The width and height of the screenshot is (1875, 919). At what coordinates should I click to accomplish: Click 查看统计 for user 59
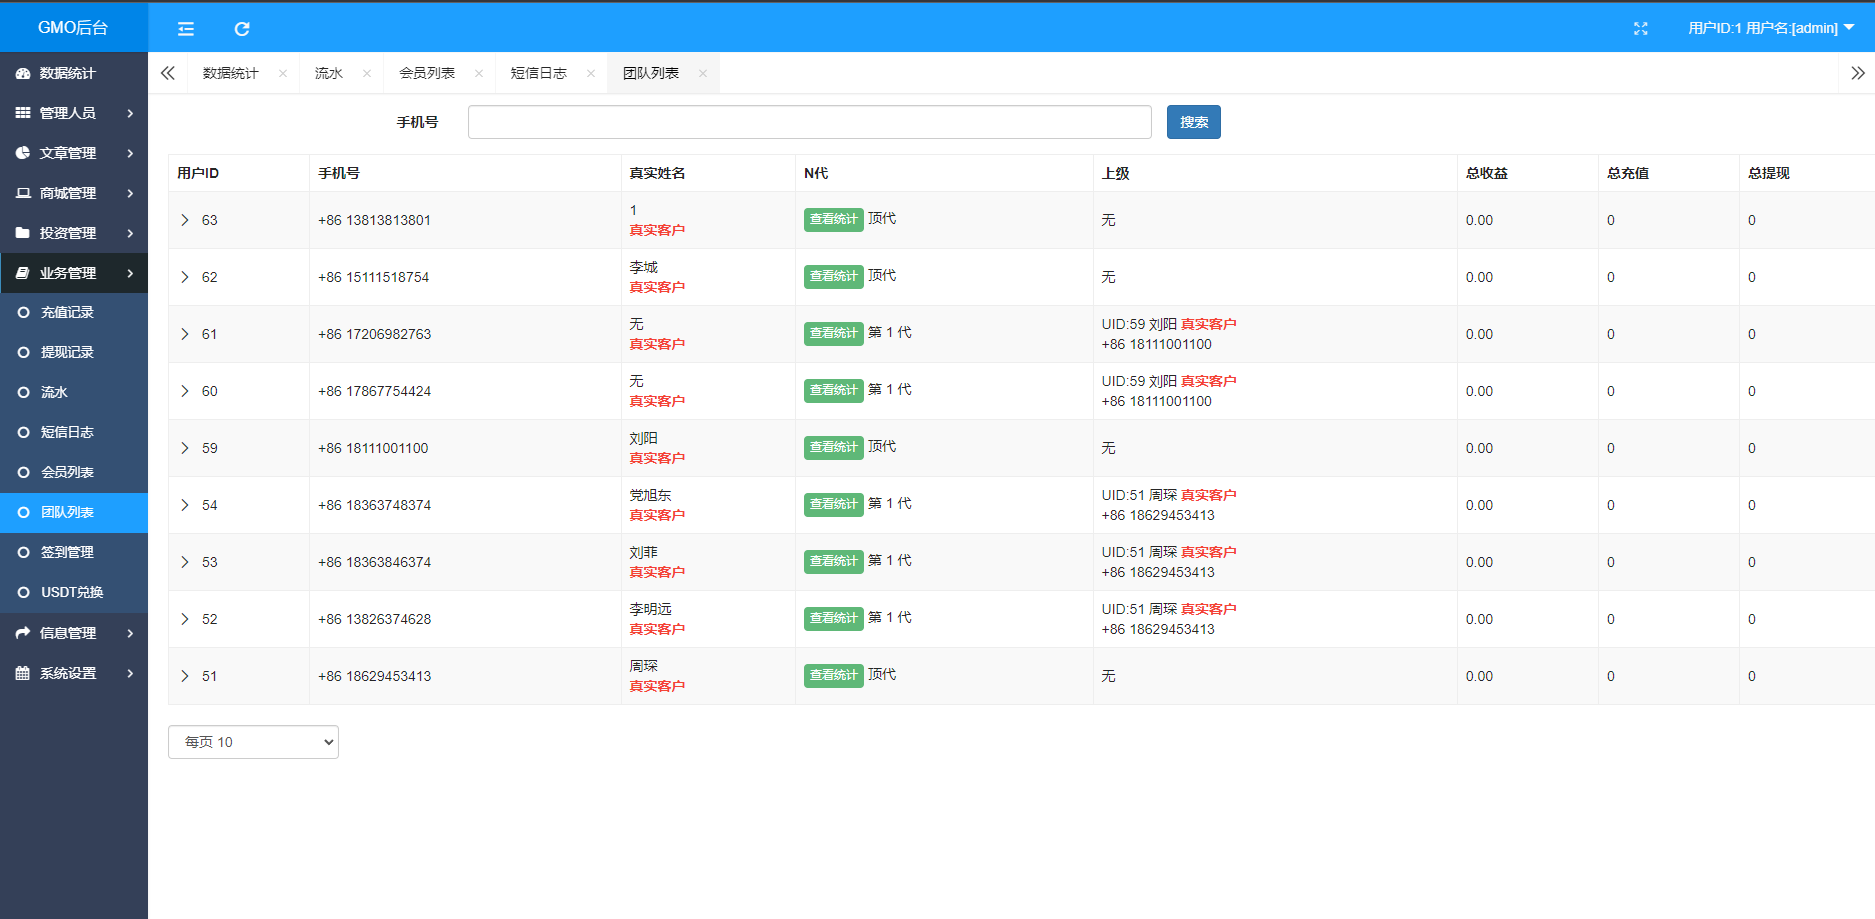834,447
